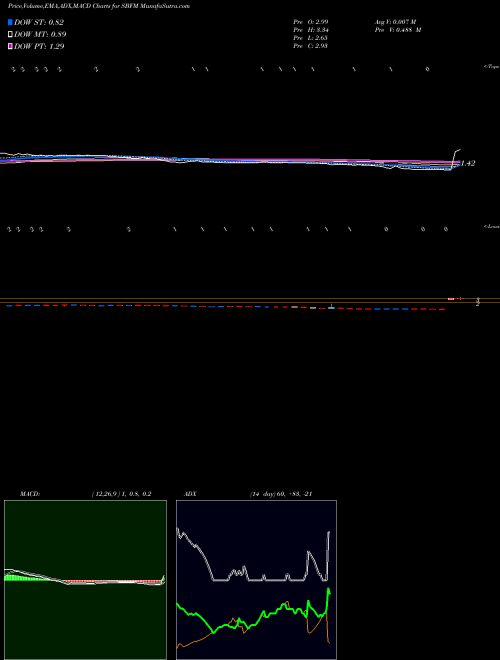The height and width of the screenshot is (660, 500).
Task: Click the ADX parameters '(14 day) 60, +83, -21'
Action: pos(280,494)
